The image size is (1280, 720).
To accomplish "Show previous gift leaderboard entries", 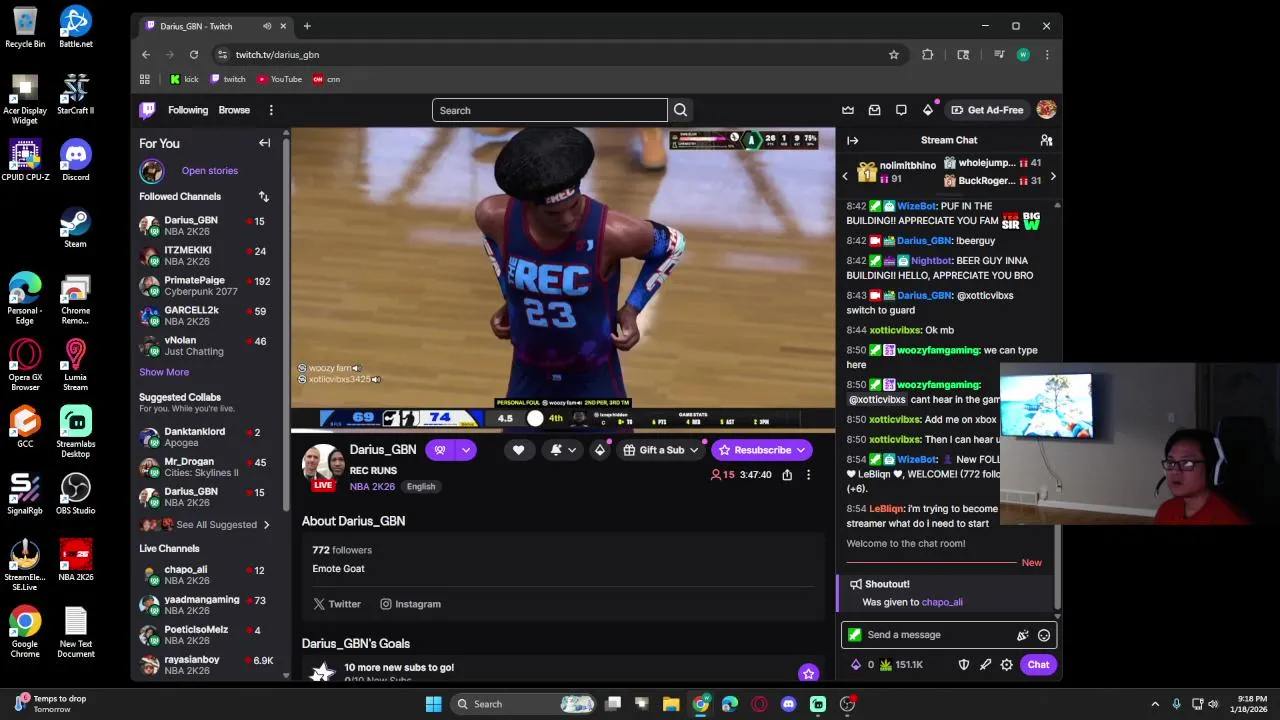I will [845, 177].
